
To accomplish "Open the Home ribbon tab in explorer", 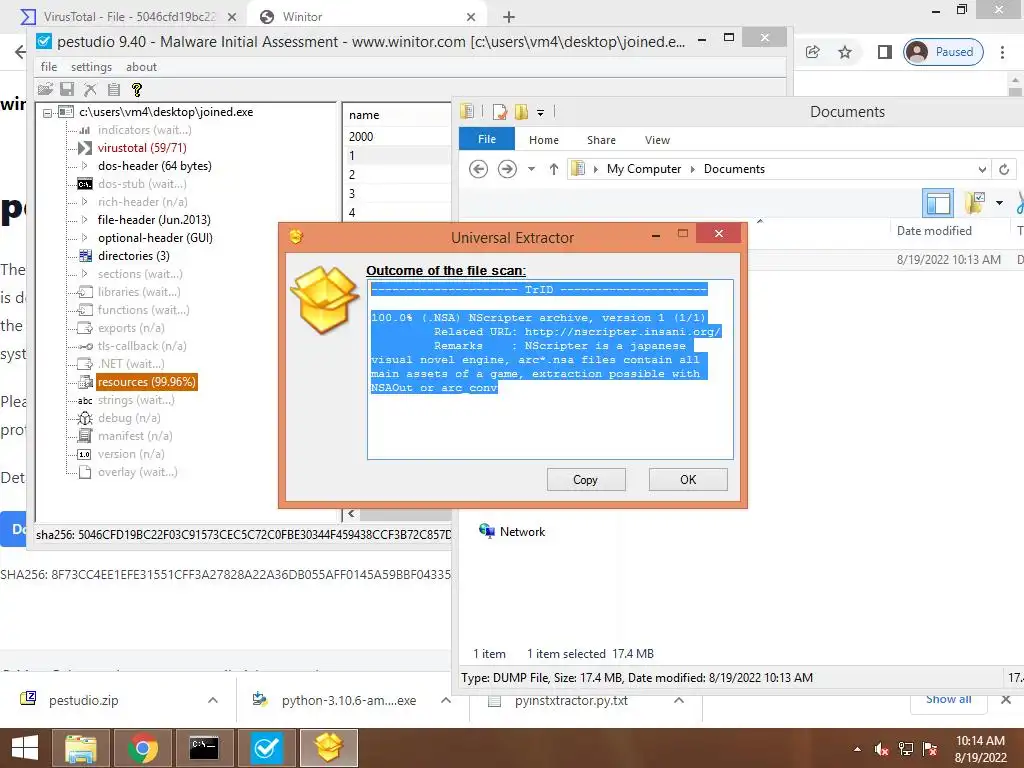I will coord(543,140).
